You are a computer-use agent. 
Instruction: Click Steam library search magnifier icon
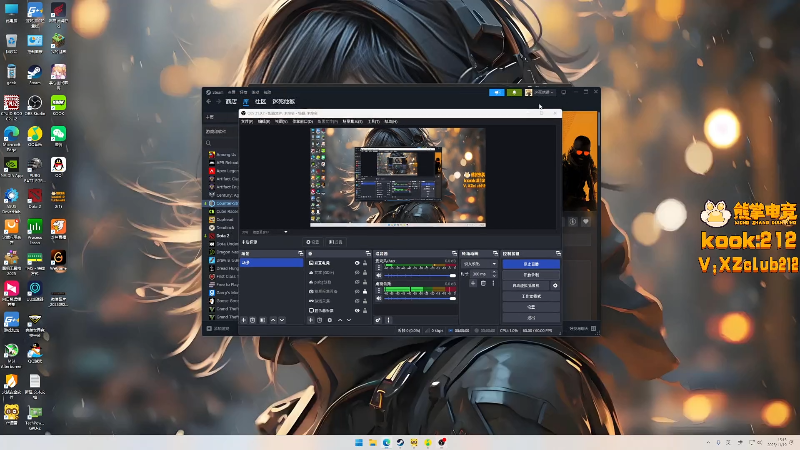[209, 142]
